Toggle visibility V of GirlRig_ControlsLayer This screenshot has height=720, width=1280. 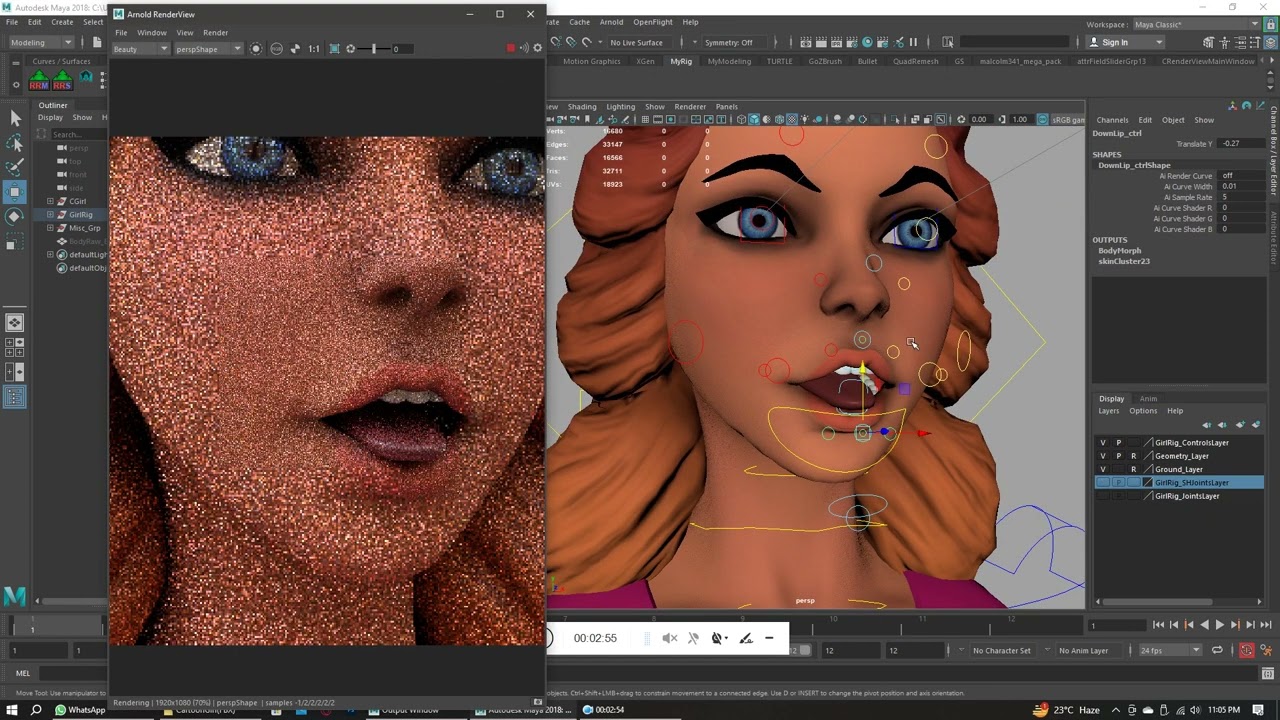pos(1103,443)
